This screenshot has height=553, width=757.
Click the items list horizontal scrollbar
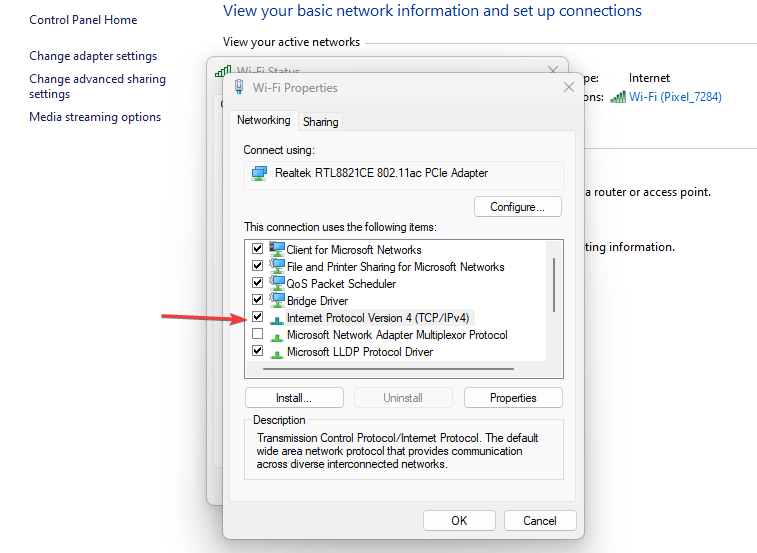click(x=388, y=369)
